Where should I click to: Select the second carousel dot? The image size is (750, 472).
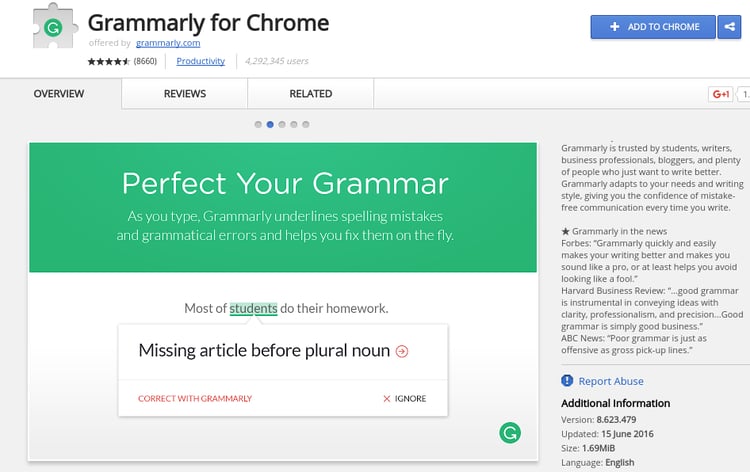tap(270, 125)
